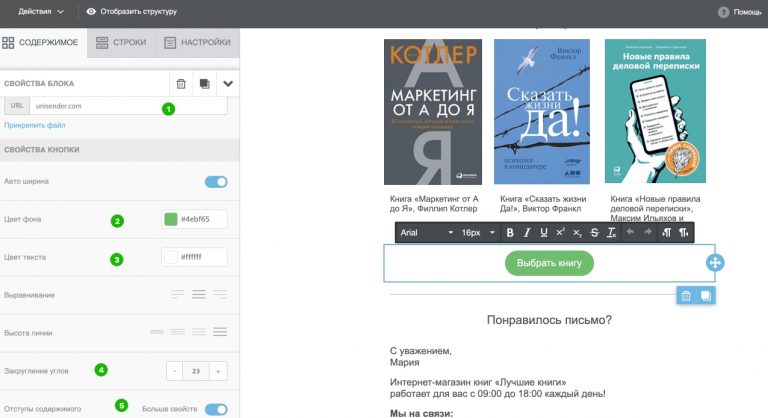This screenshot has width=768, height=418.
Task: Toggle Отобразить структуру view
Action: 132,11
